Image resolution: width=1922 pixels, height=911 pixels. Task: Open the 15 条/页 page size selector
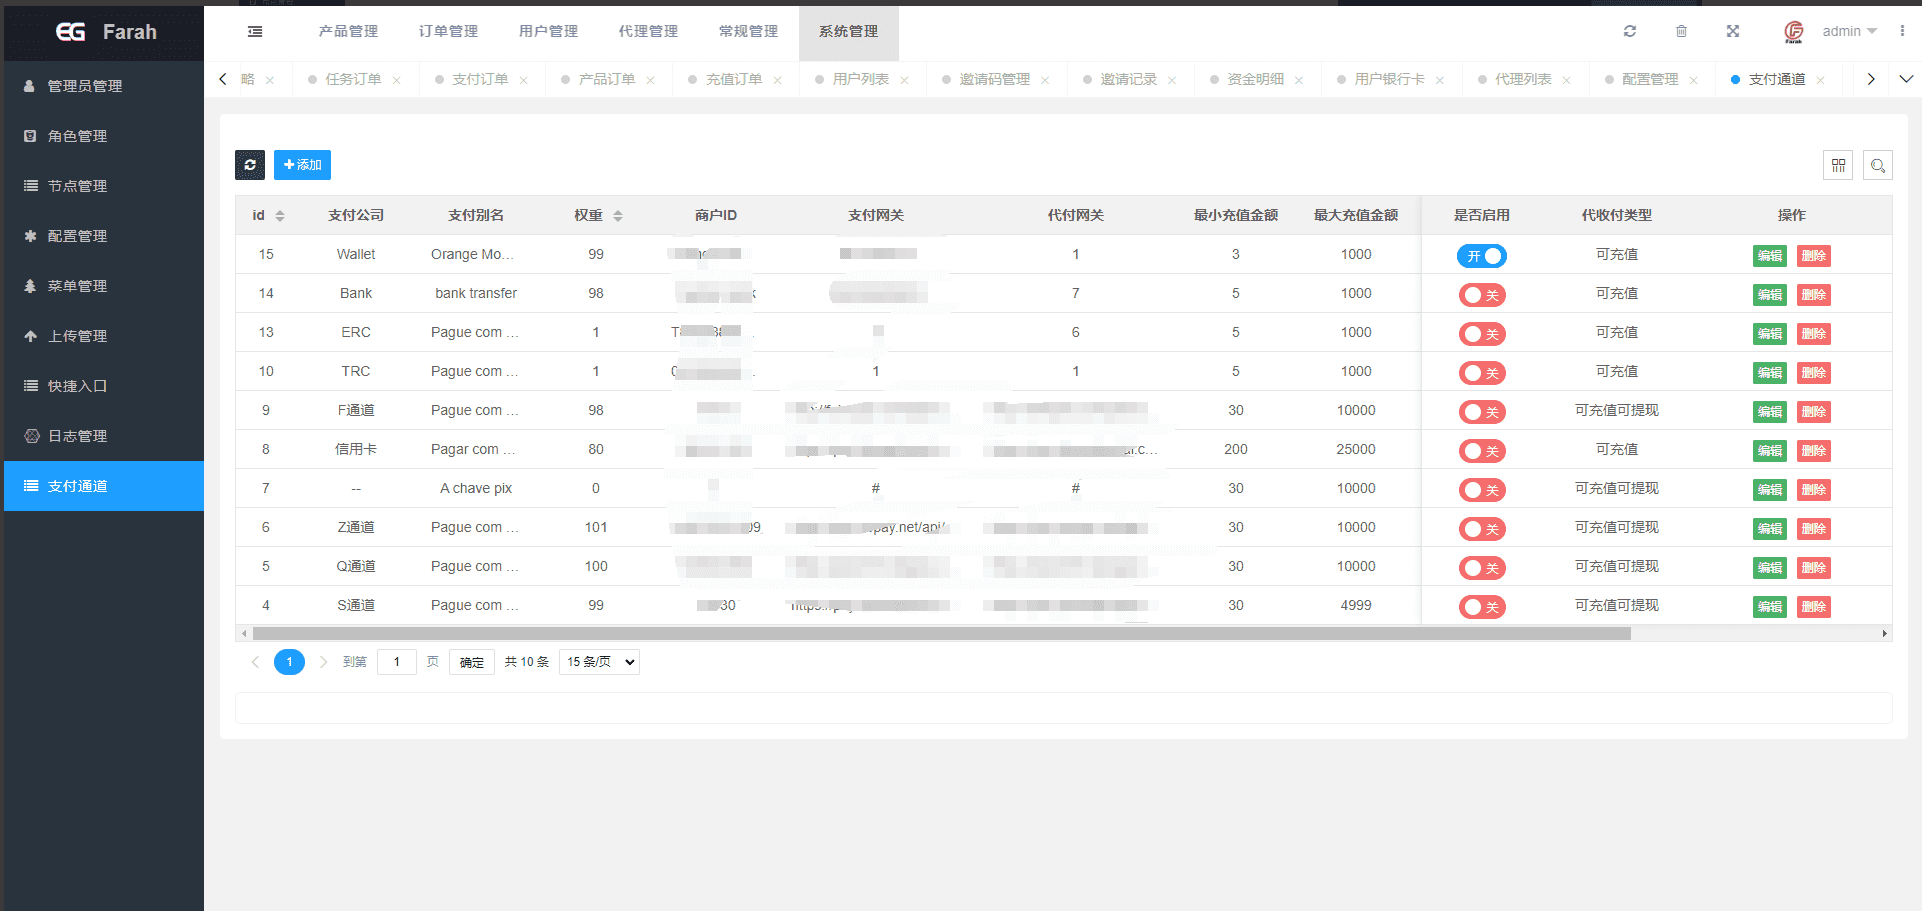599,662
